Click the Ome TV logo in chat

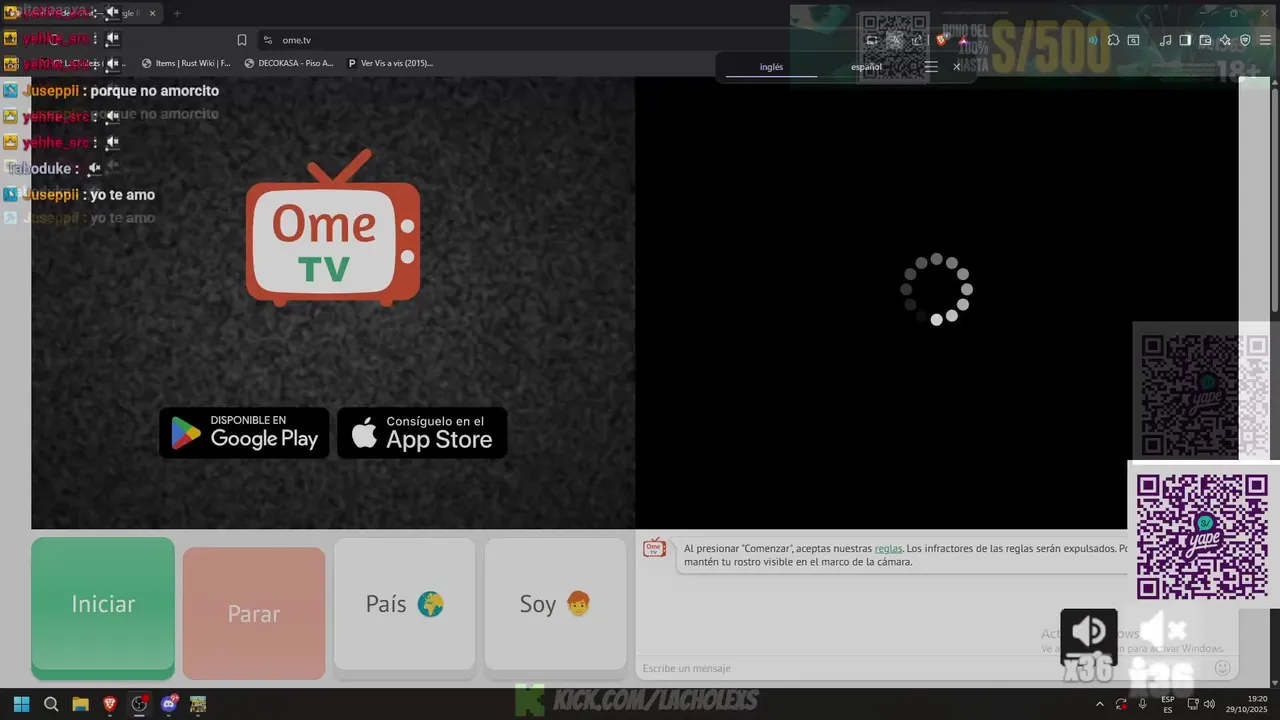(x=654, y=547)
